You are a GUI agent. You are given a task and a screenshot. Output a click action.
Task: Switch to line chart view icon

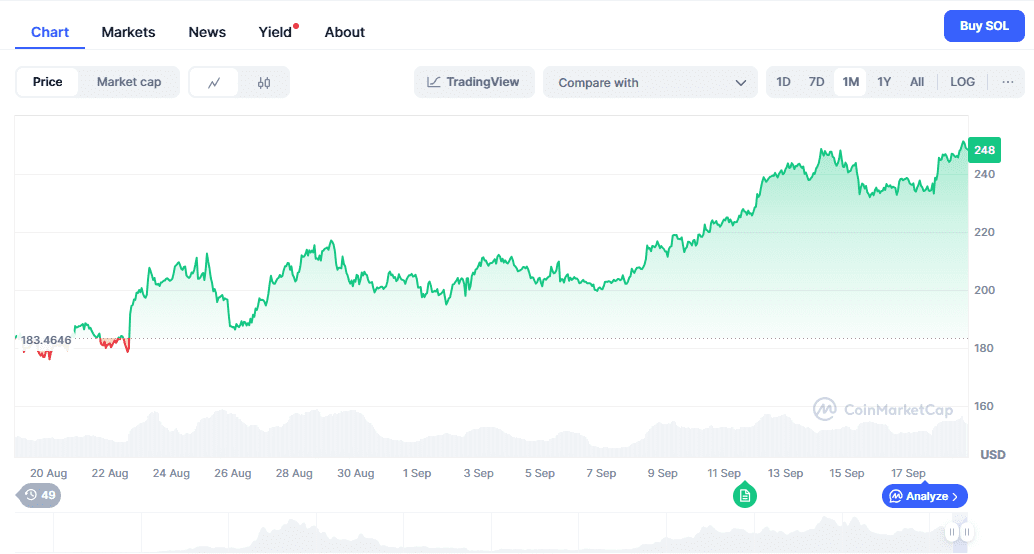(214, 82)
